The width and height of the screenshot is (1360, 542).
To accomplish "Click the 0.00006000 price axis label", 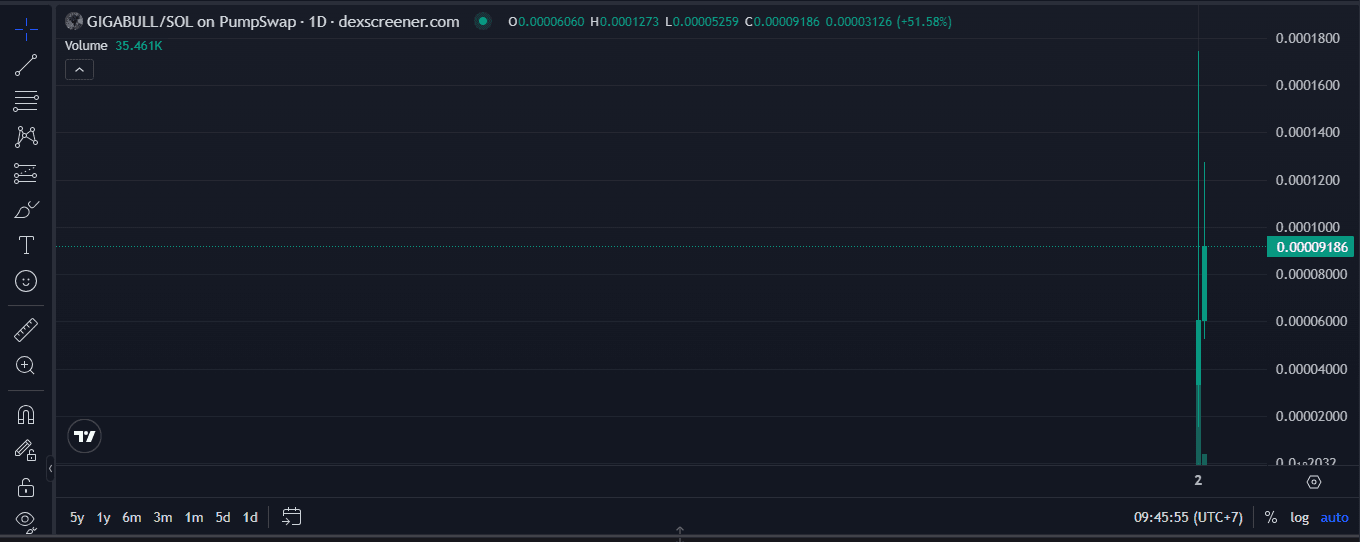I will [1310, 321].
